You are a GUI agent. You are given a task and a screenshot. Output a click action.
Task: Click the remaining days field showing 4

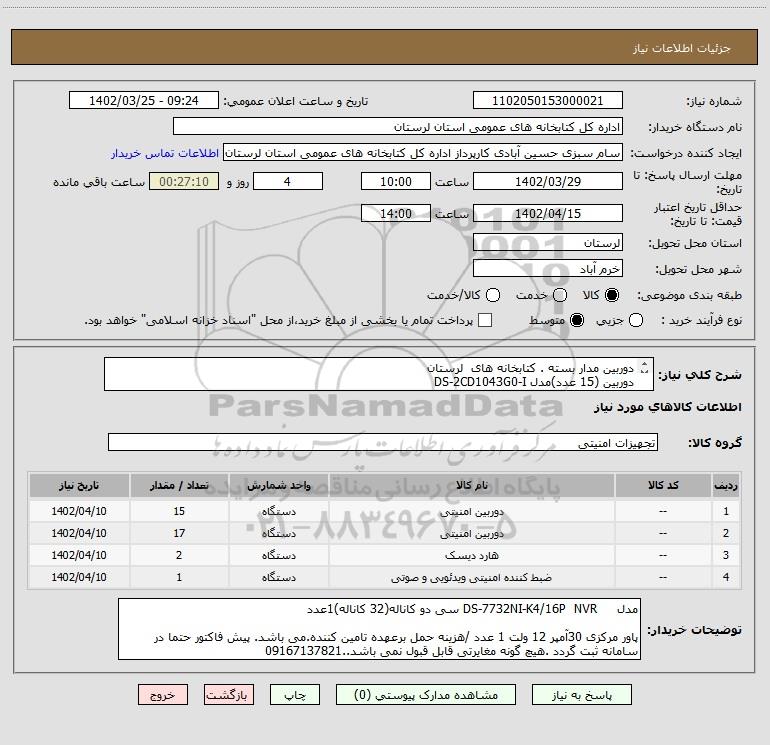(x=287, y=181)
